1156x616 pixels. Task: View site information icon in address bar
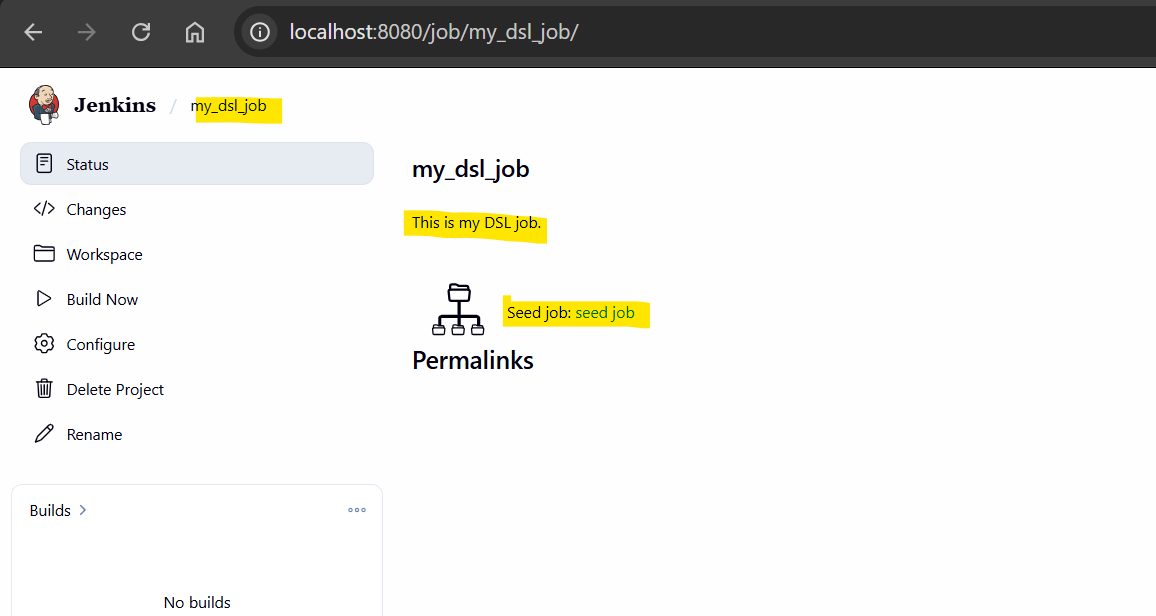tap(260, 32)
